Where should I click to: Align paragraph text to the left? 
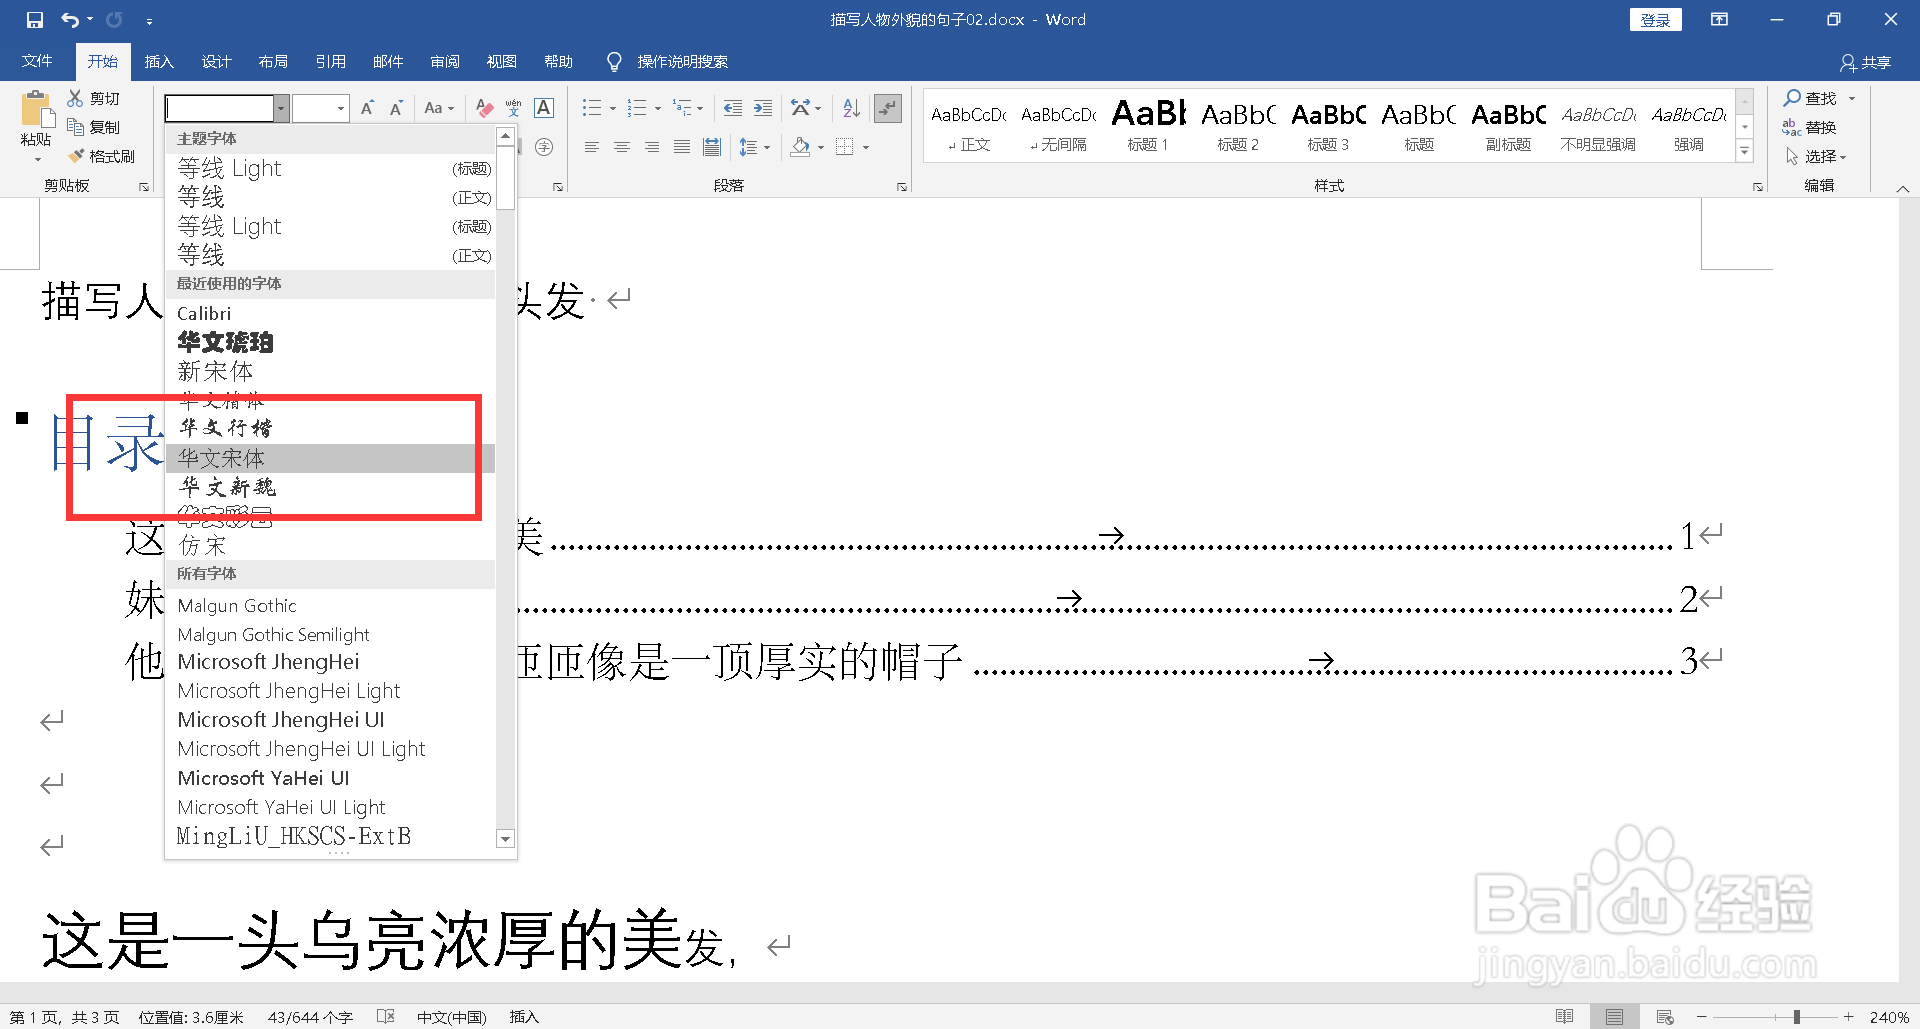click(x=592, y=147)
